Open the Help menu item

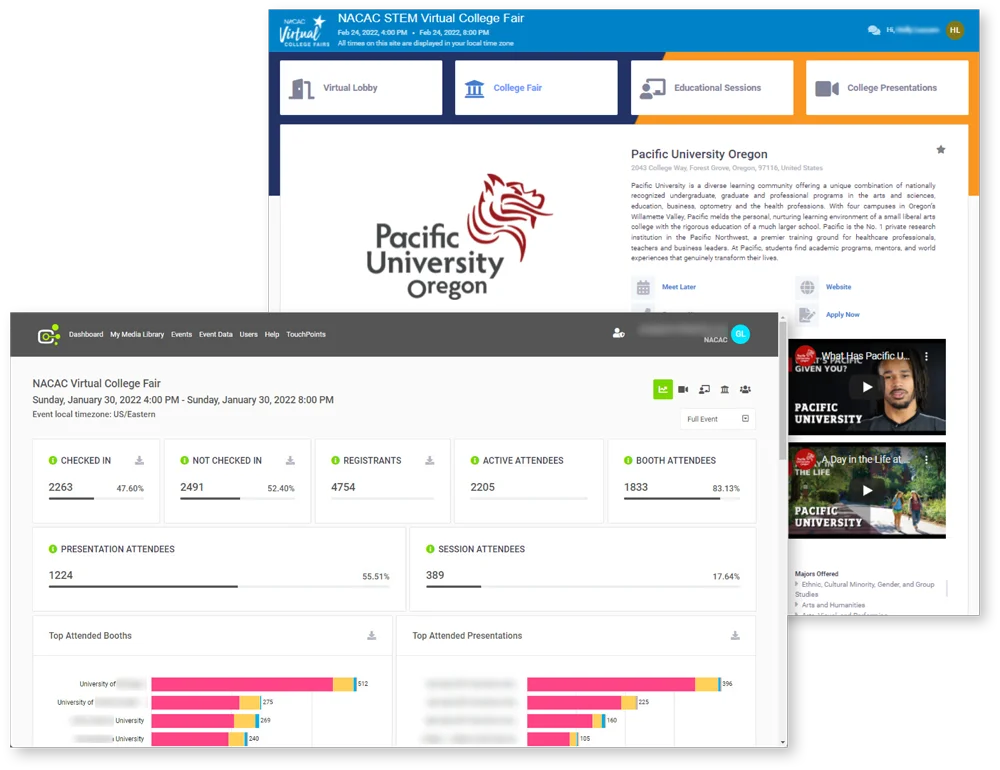tap(272, 334)
